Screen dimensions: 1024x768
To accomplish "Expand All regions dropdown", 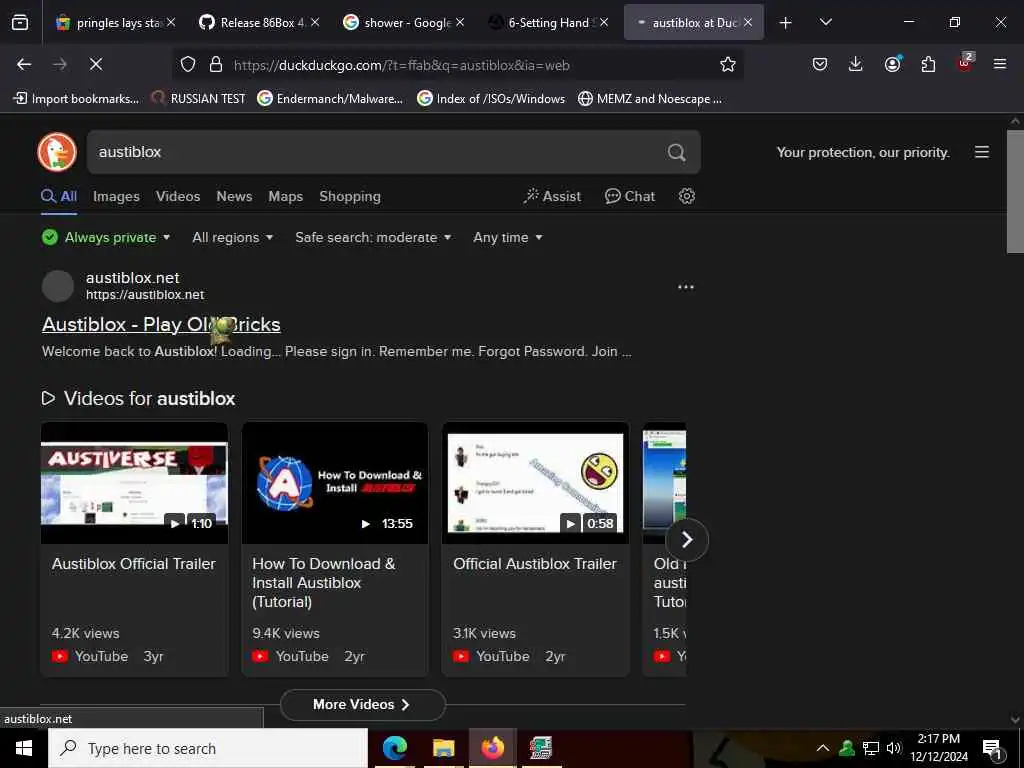I will [x=232, y=237].
